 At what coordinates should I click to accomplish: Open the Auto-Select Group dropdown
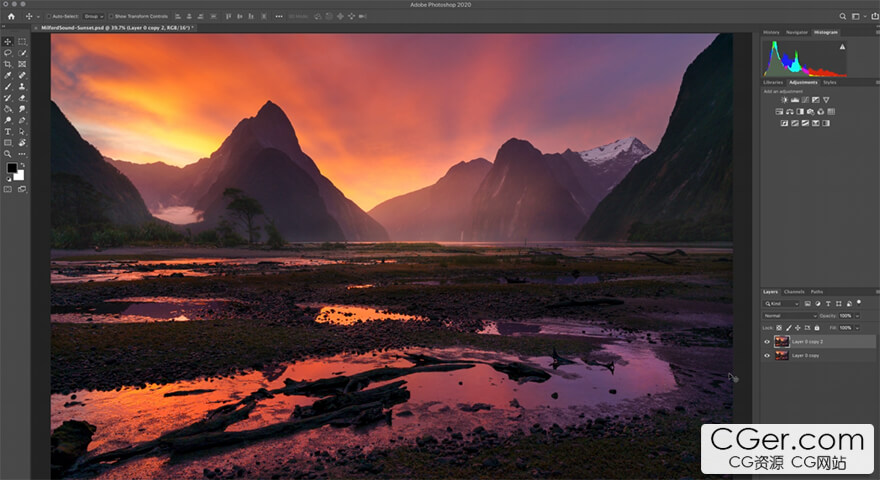click(93, 17)
